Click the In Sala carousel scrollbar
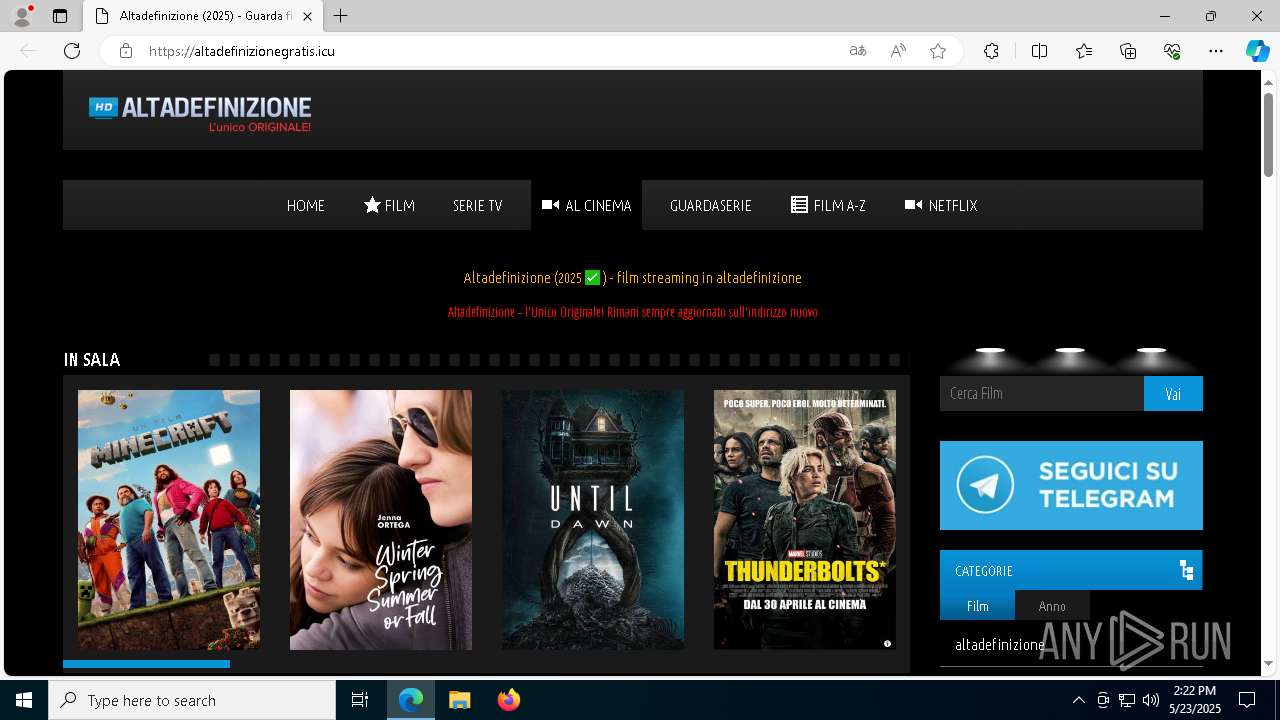This screenshot has width=1280, height=720. pos(146,664)
